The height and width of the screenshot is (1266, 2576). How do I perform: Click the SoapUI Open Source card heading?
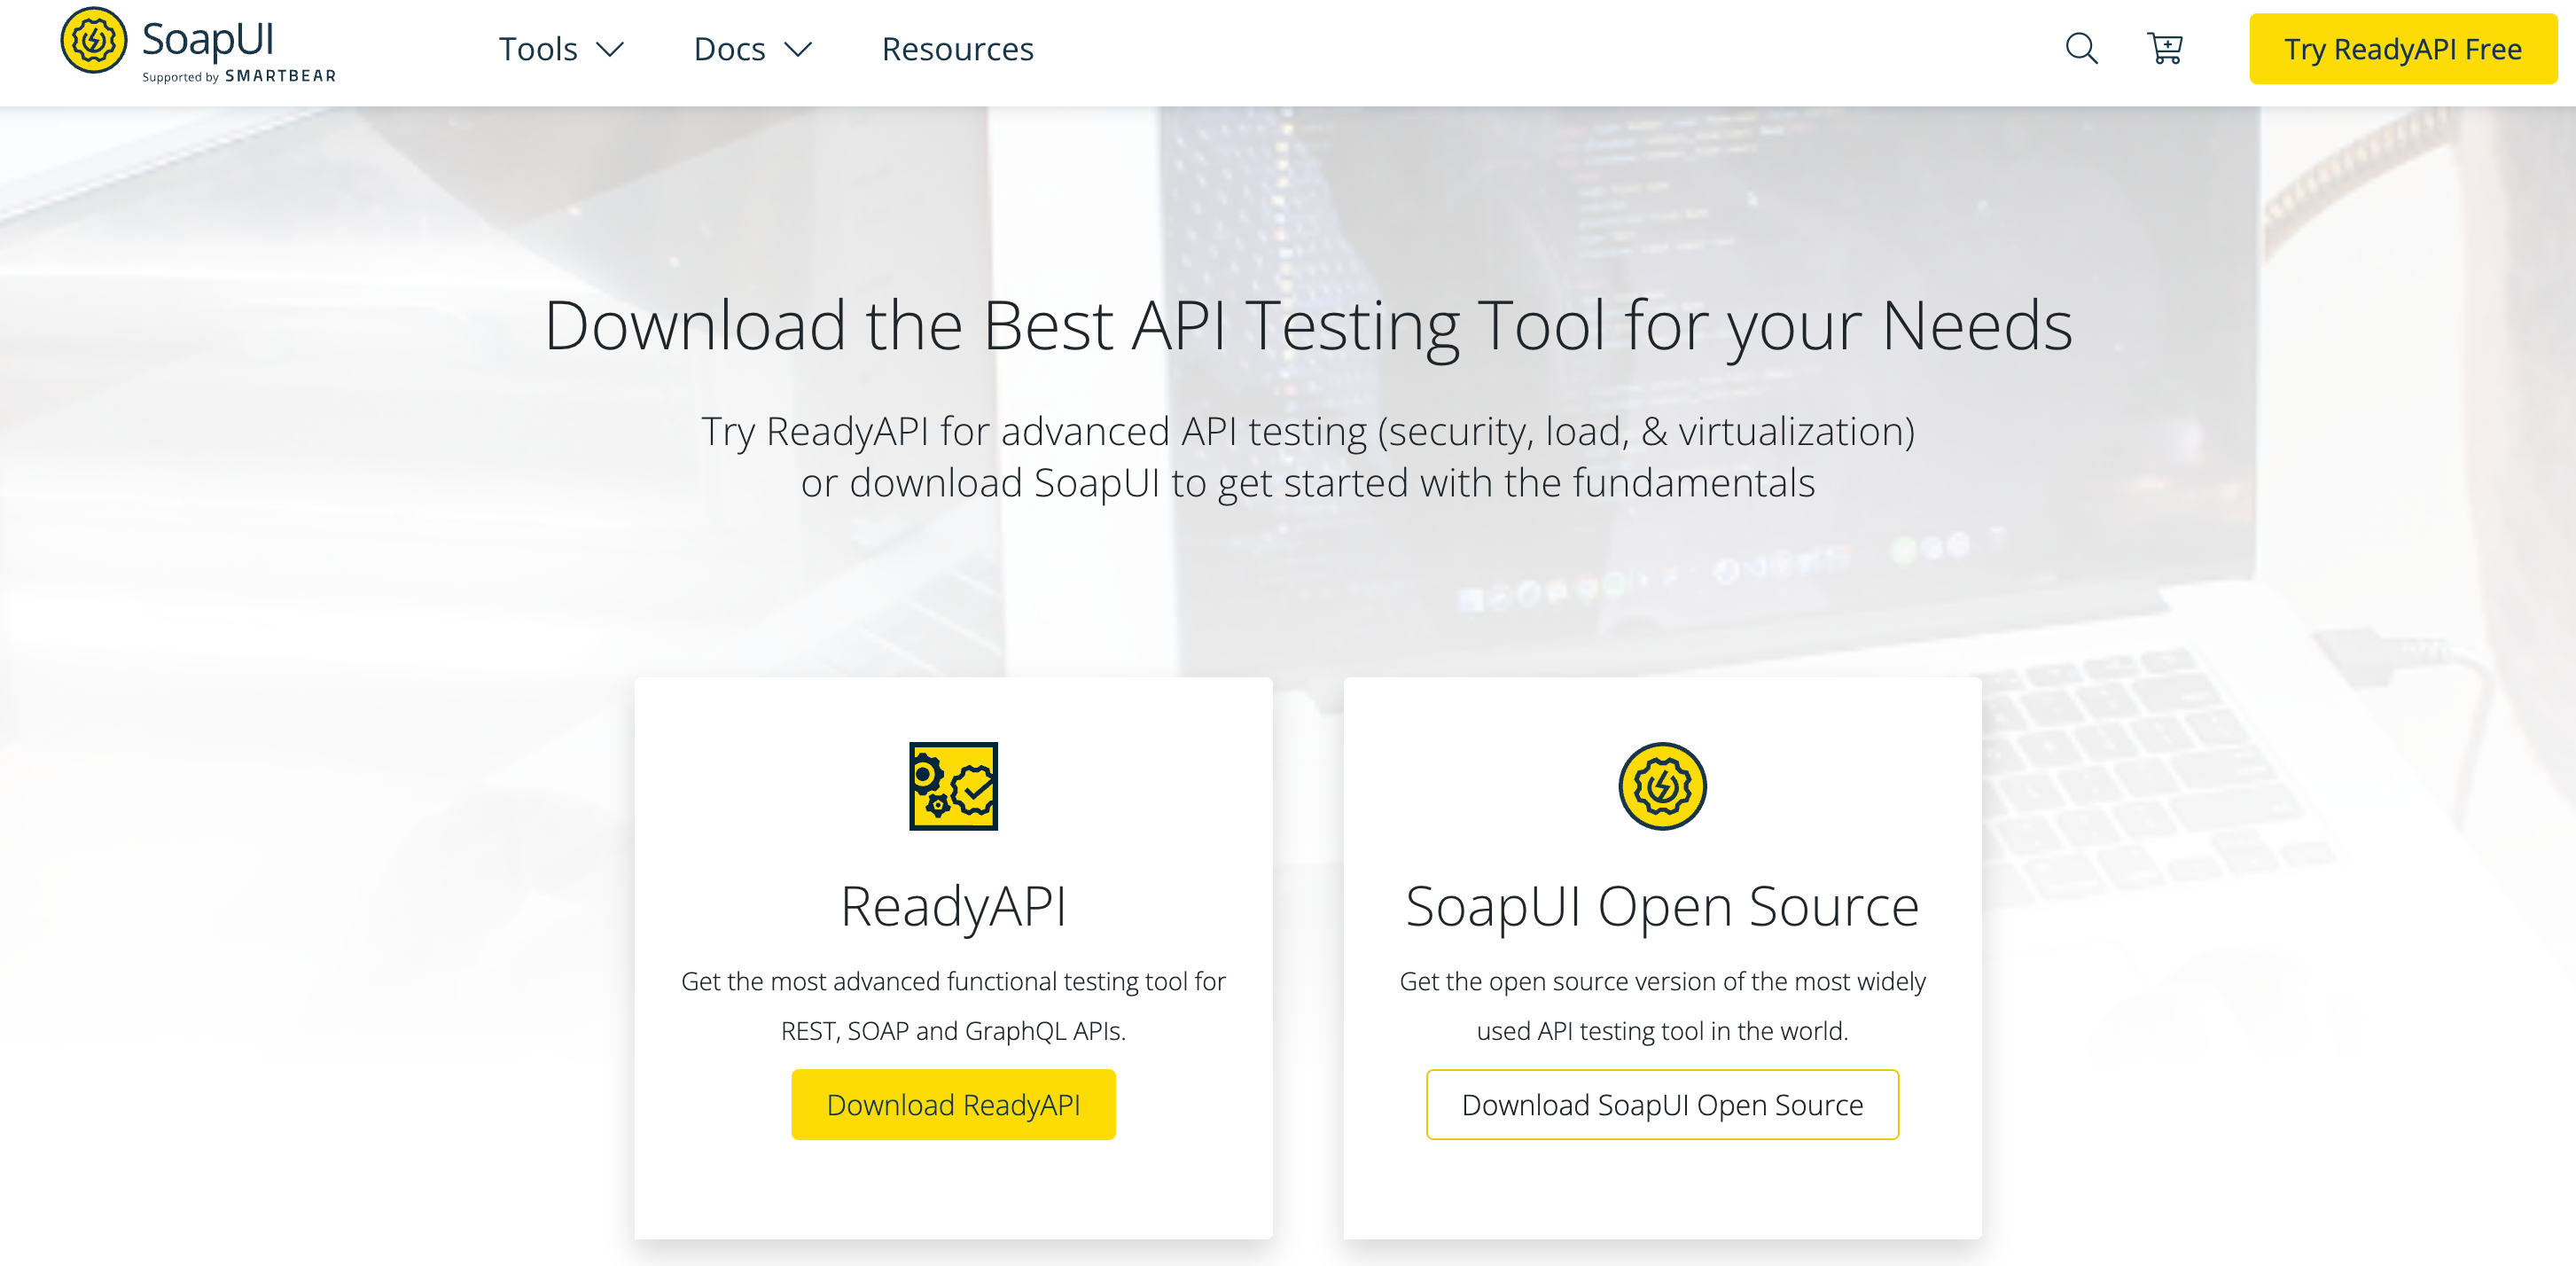pos(1662,906)
